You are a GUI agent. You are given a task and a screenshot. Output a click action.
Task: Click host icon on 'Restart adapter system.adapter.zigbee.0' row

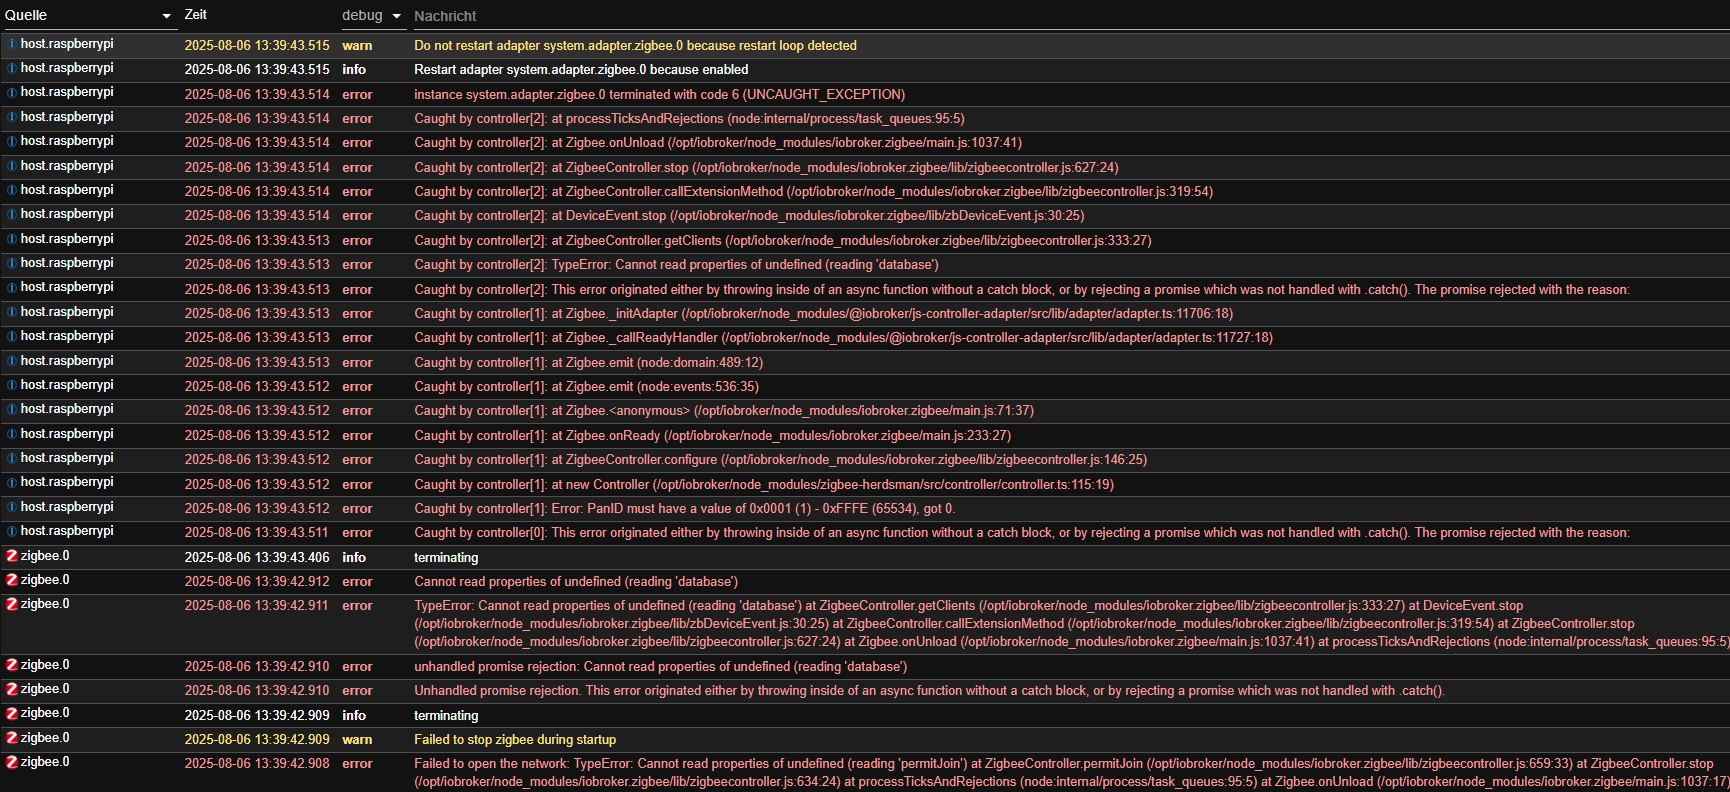(x=12, y=68)
